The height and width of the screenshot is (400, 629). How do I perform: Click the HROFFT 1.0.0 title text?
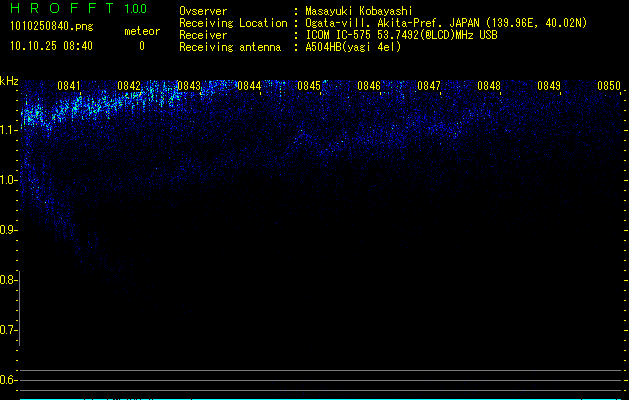(78, 8)
